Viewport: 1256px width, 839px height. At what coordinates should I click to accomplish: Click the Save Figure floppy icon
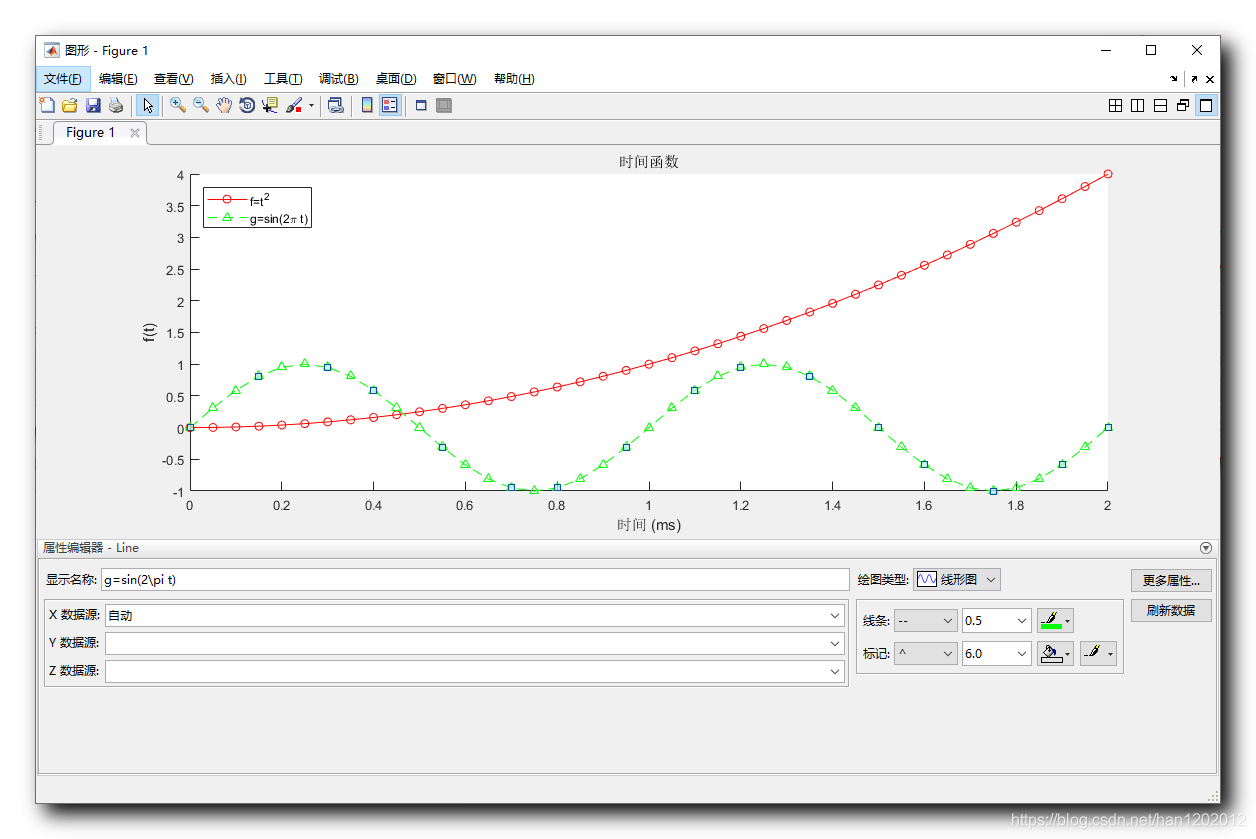(x=93, y=105)
